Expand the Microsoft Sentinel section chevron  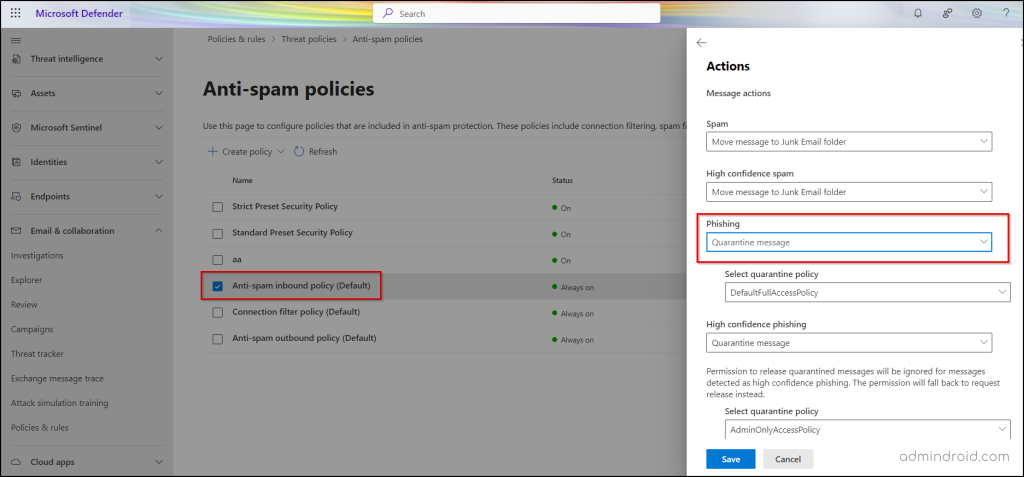point(159,127)
